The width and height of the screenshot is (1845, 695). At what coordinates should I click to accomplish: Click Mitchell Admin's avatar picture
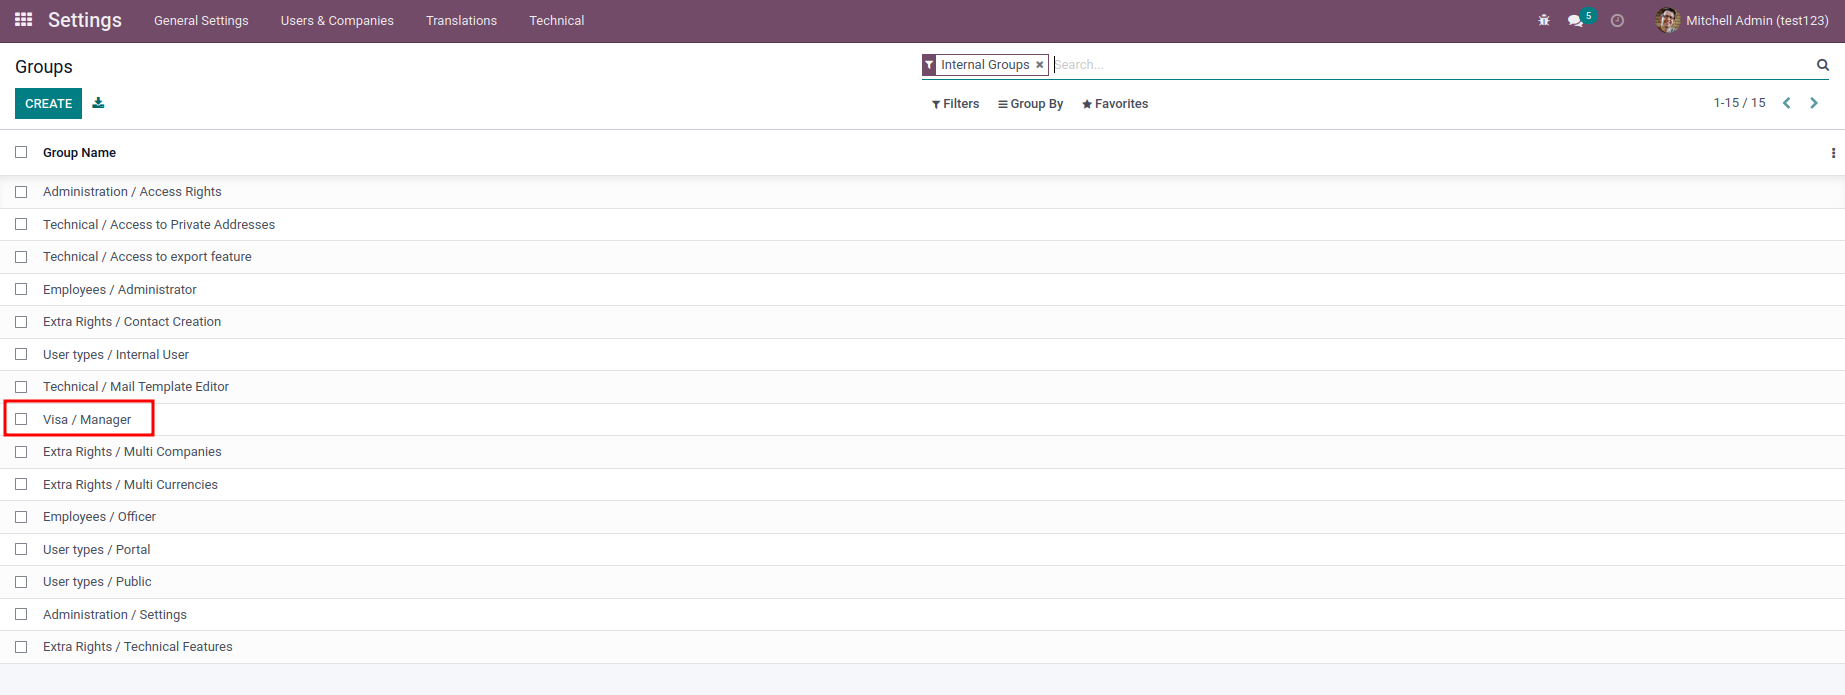click(x=1667, y=20)
